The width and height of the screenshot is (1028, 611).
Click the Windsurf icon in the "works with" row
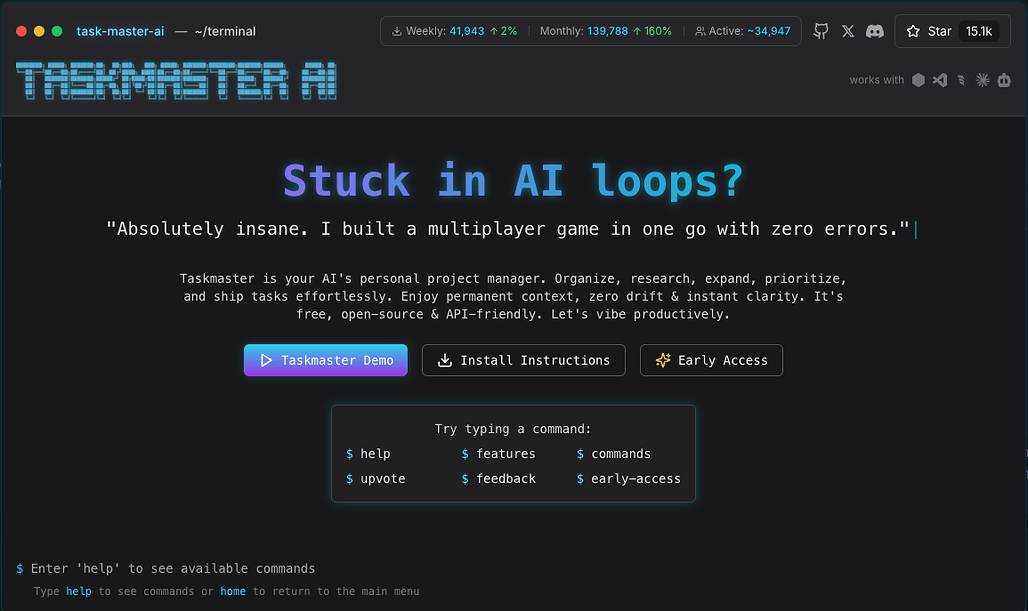961,80
